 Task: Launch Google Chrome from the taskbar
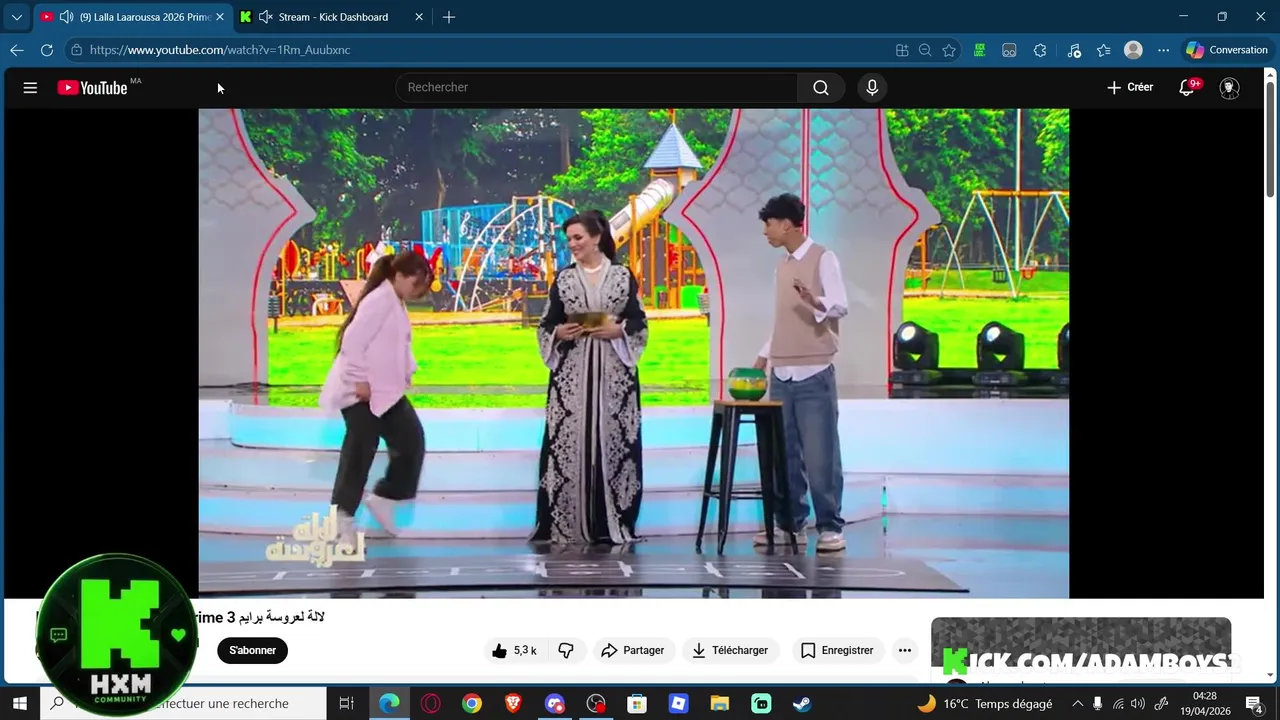[472, 704]
